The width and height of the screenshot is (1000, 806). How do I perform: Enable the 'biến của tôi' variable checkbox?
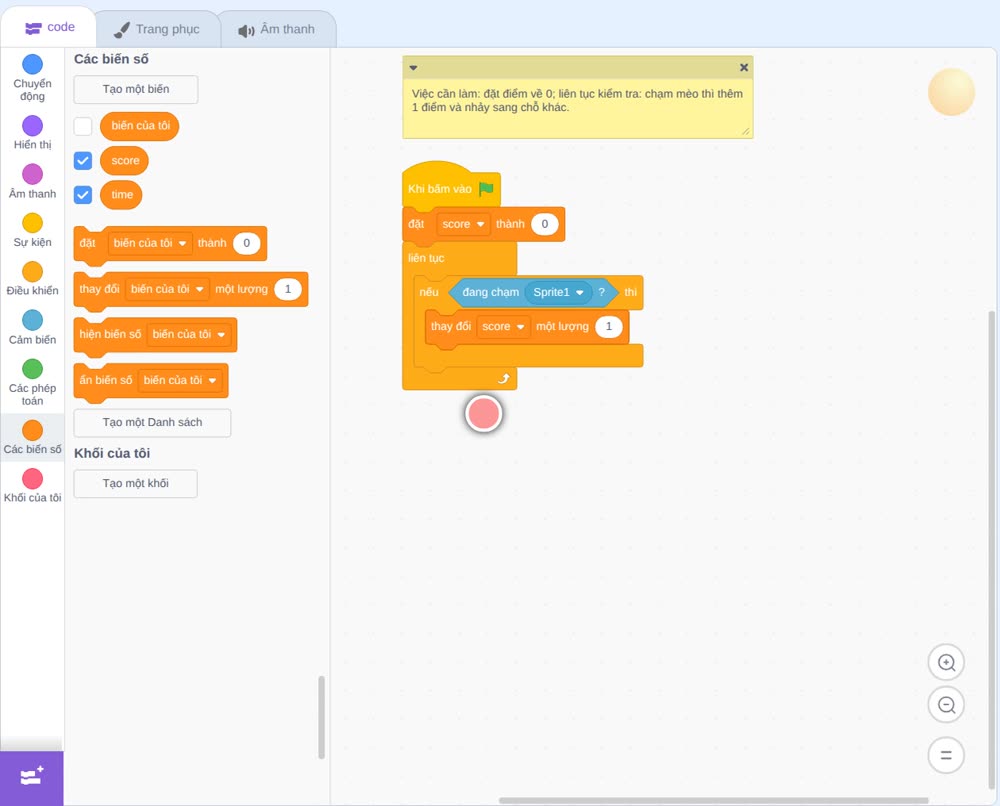click(83, 126)
